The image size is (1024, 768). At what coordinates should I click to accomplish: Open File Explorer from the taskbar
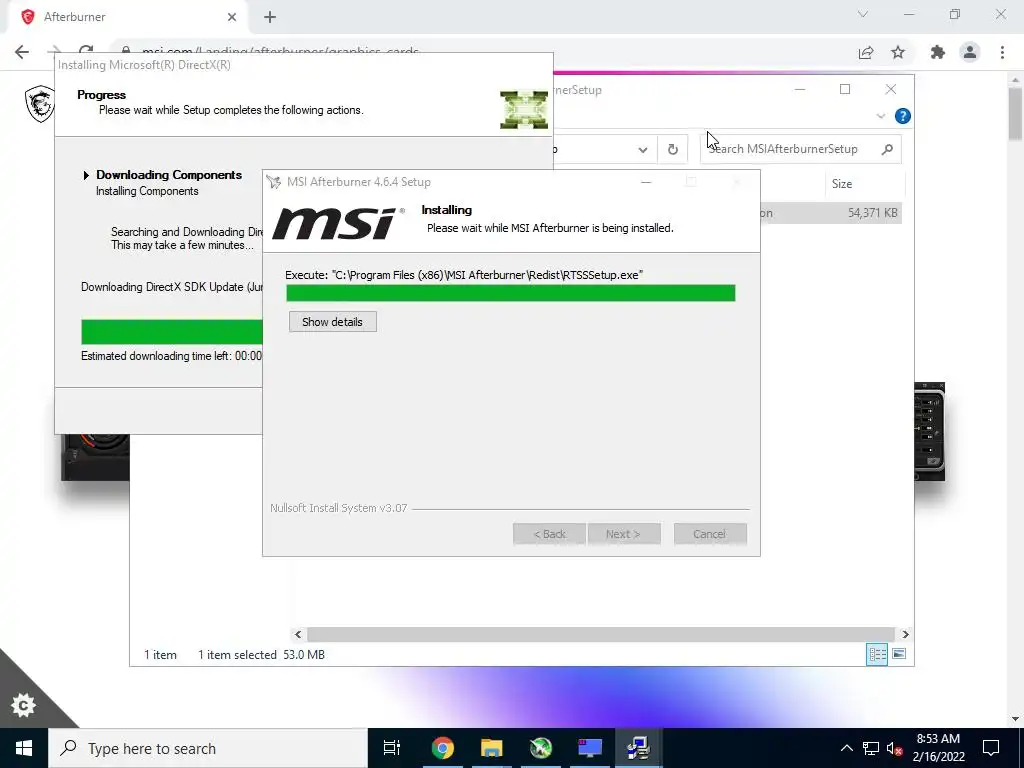tap(491, 748)
